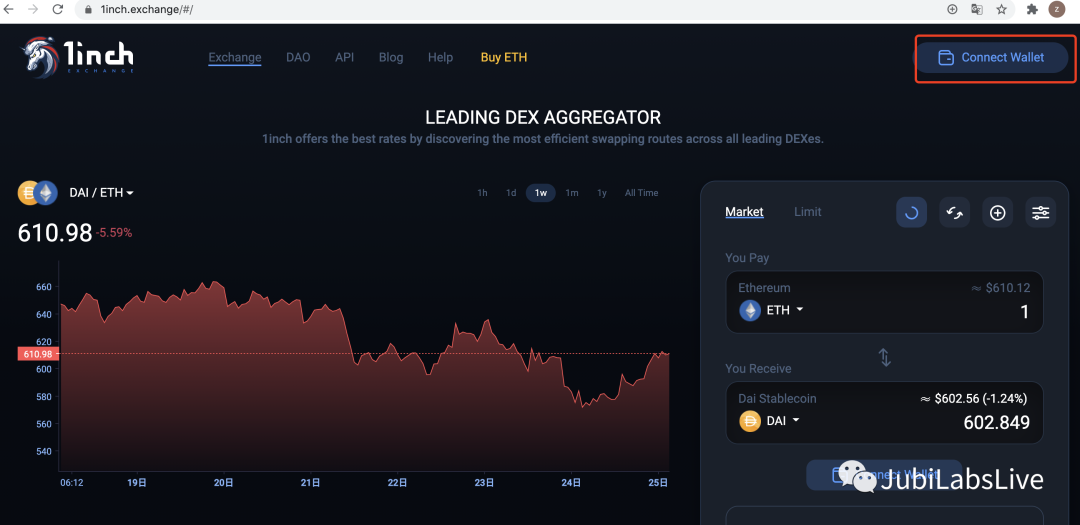Image resolution: width=1080 pixels, height=525 pixels.
Task: Click the swap routes arrows icon in swap panel
Action: [955, 213]
